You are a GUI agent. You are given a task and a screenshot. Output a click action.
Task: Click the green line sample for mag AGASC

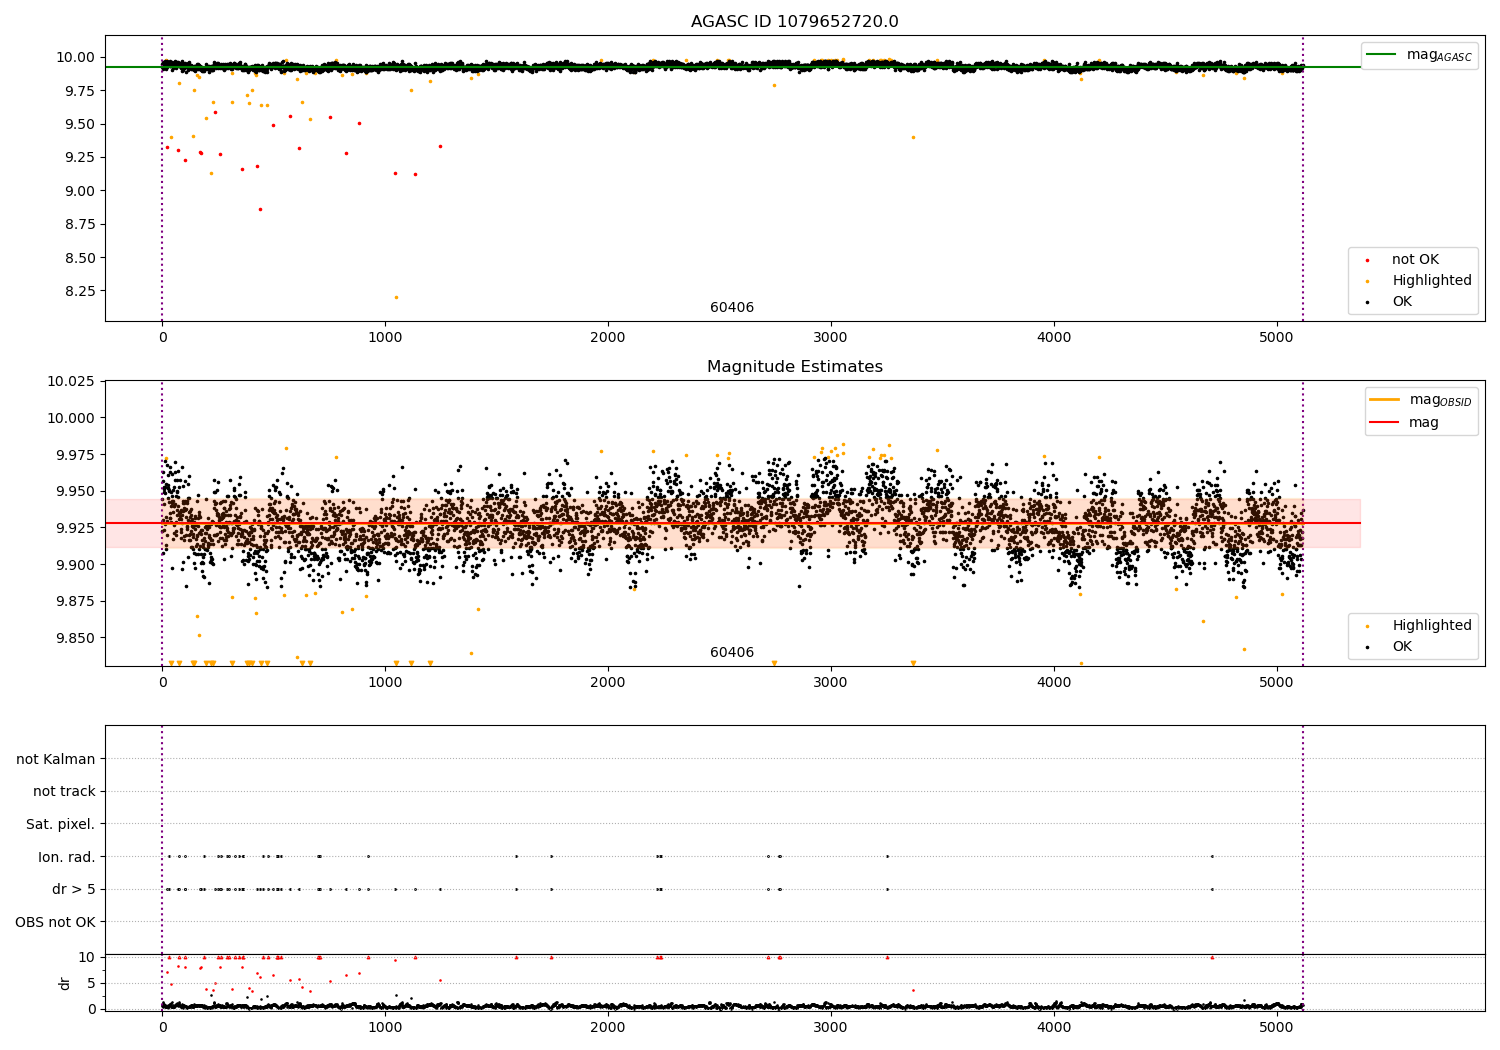[1381, 55]
